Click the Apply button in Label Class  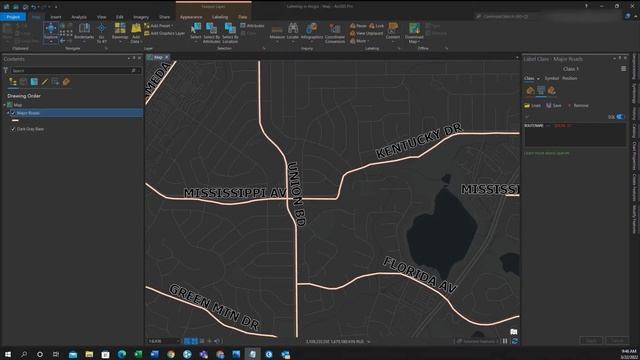pyautogui.click(x=591, y=340)
